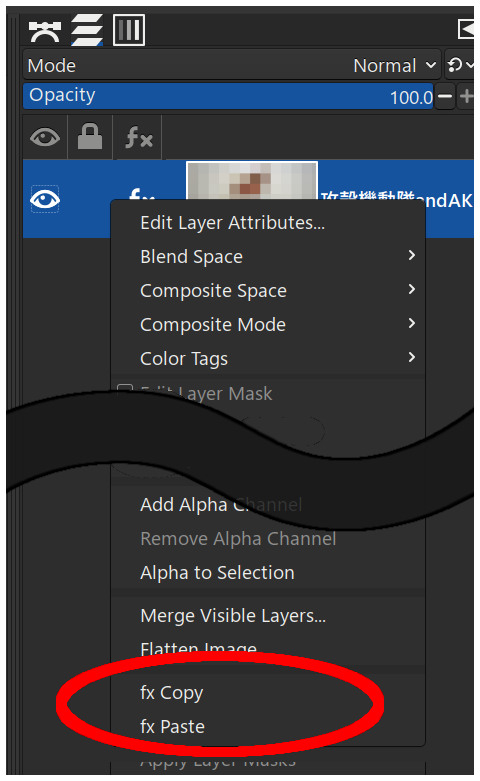The height and width of the screenshot is (781, 480).
Task: Click the eye visibility column header
Action: pyautogui.click(x=45, y=137)
